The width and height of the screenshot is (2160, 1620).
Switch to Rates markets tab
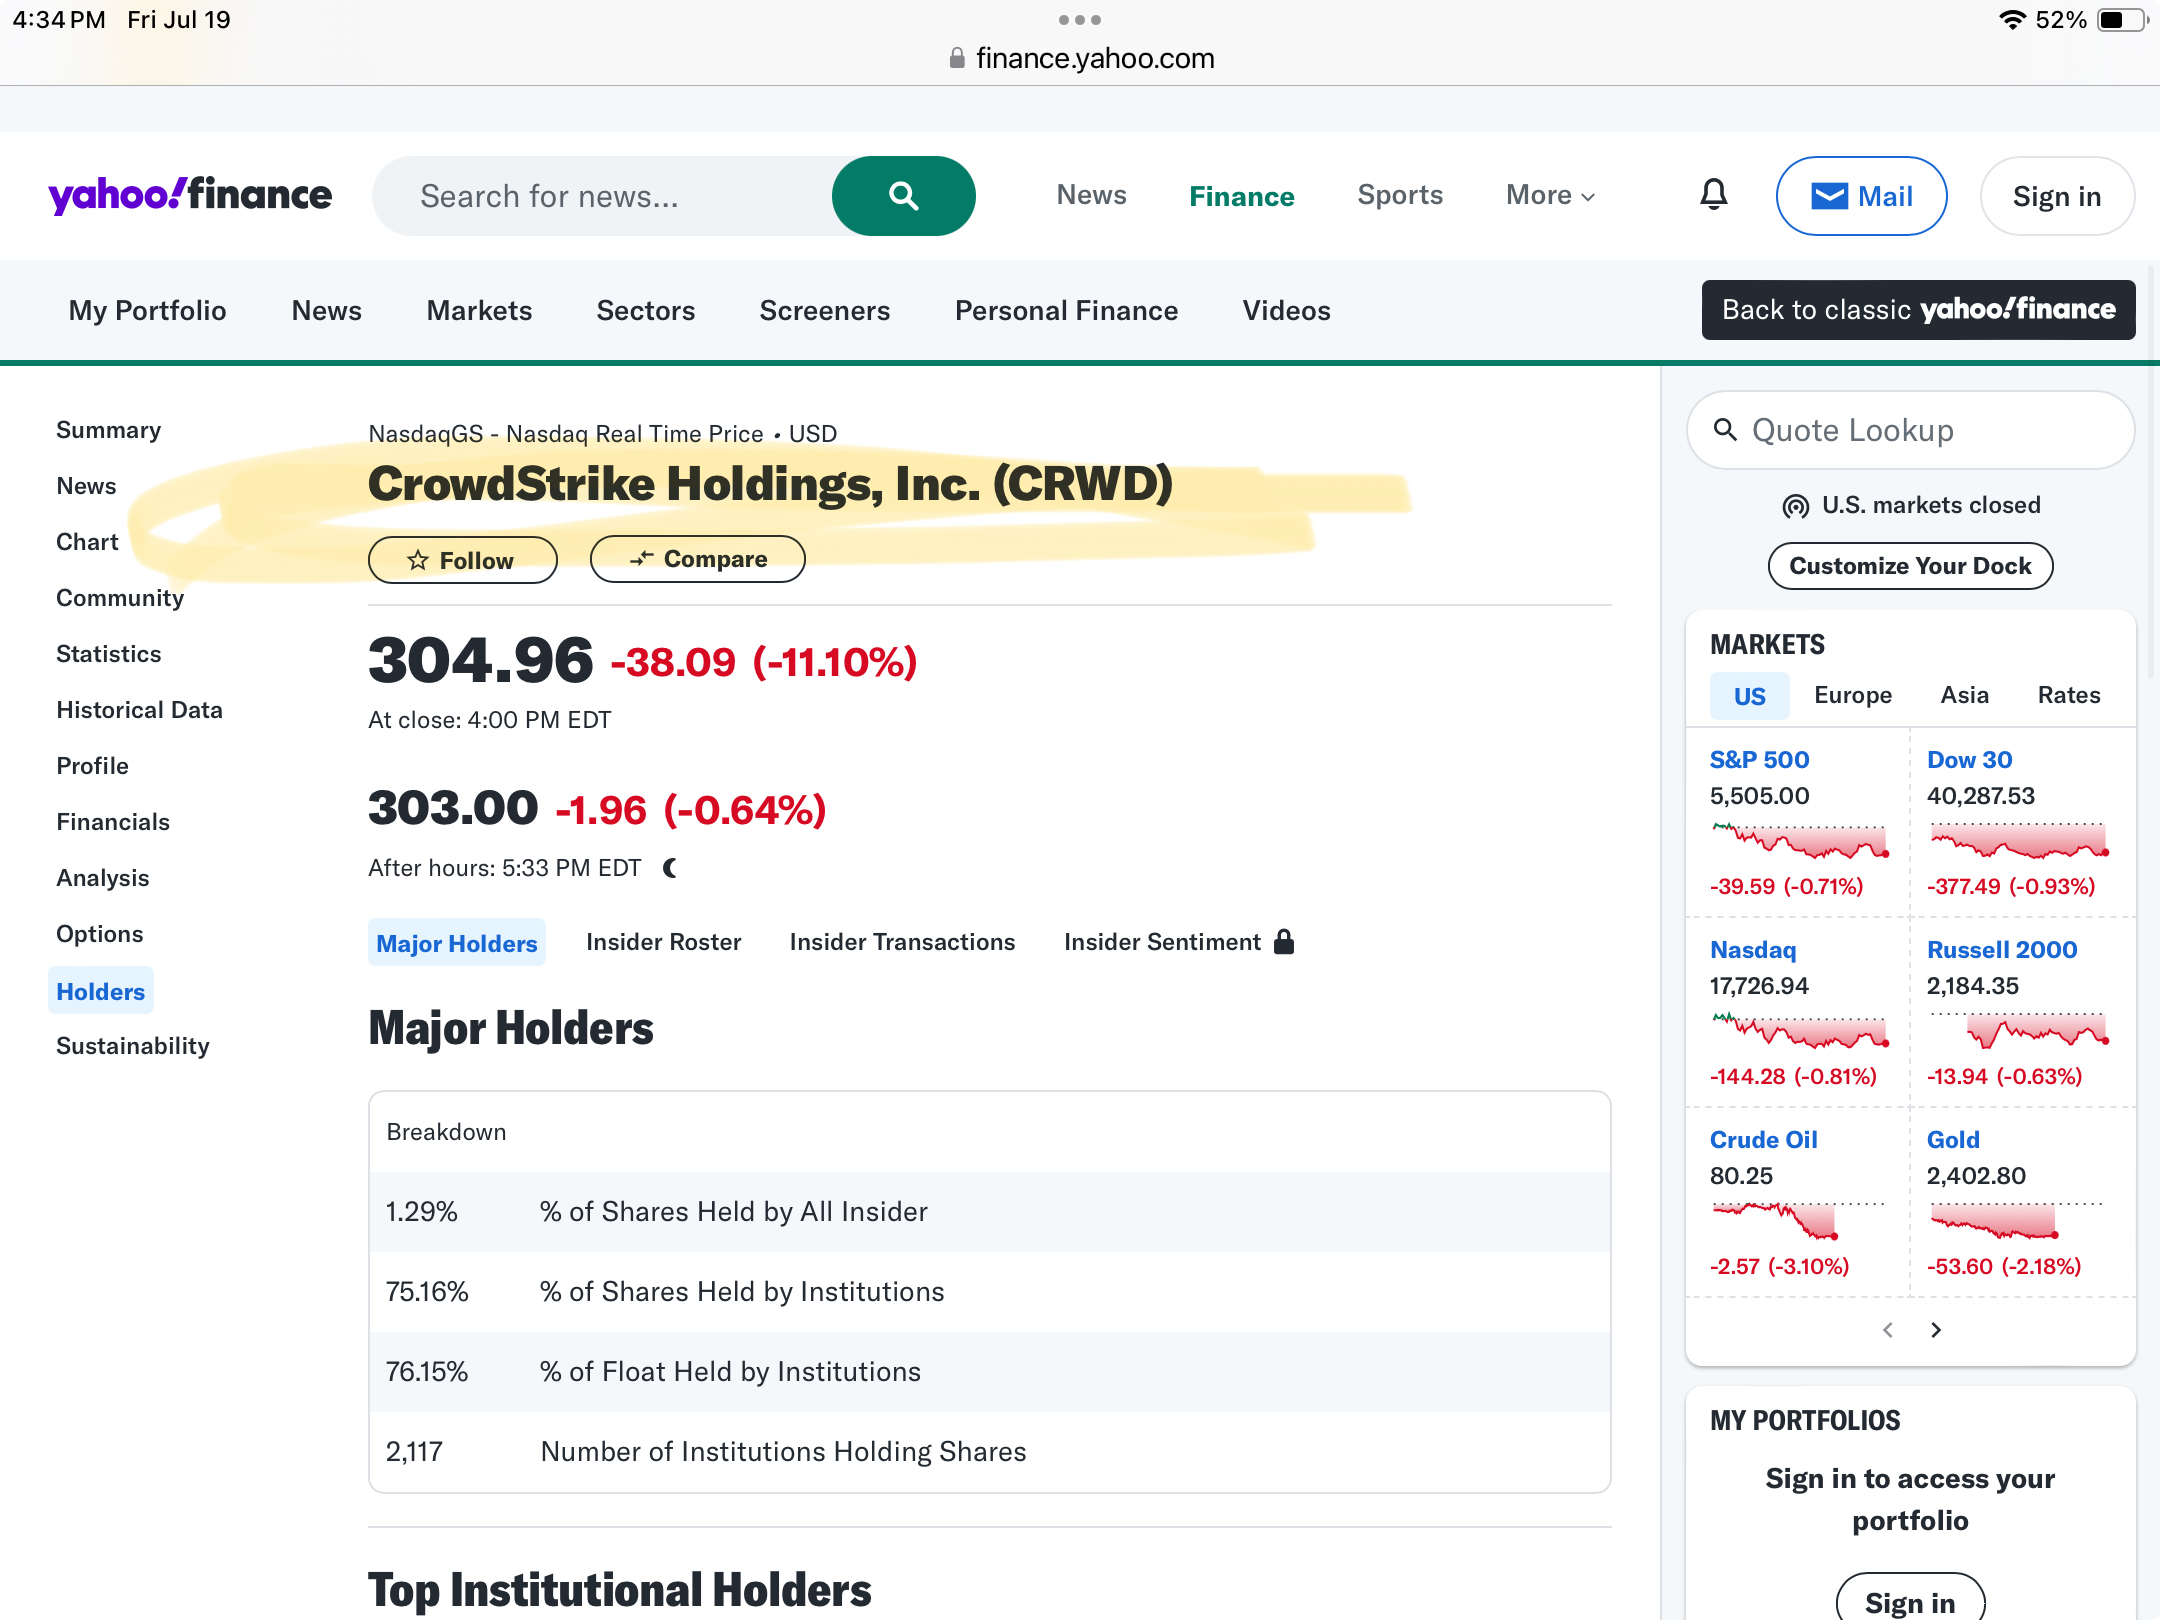tap(2069, 695)
